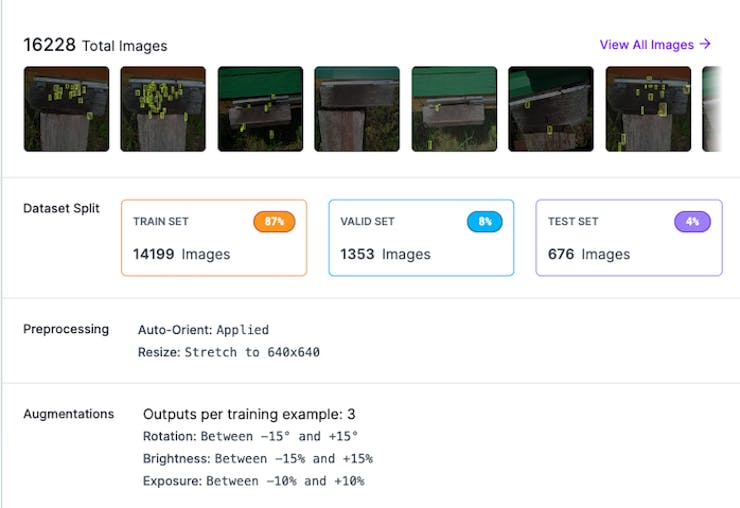The height and width of the screenshot is (508, 740).
Task: Select the fourth image thumbnail
Action: (x=357, y=109)
